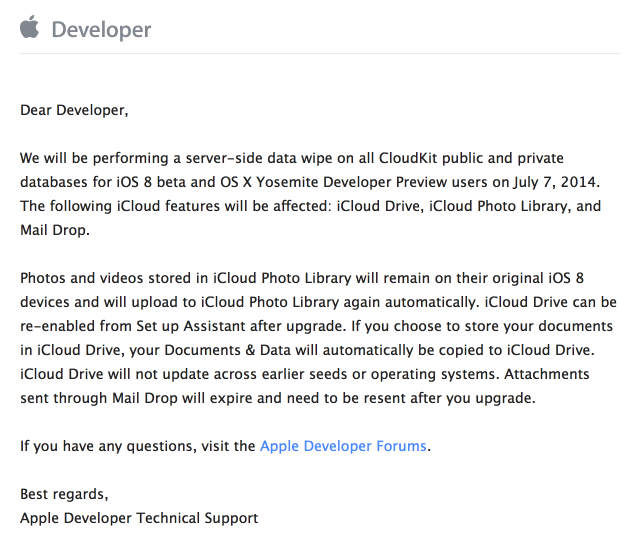Click the Developer header title
Screen dimensions: 640x553
click(x=101, y=30)
